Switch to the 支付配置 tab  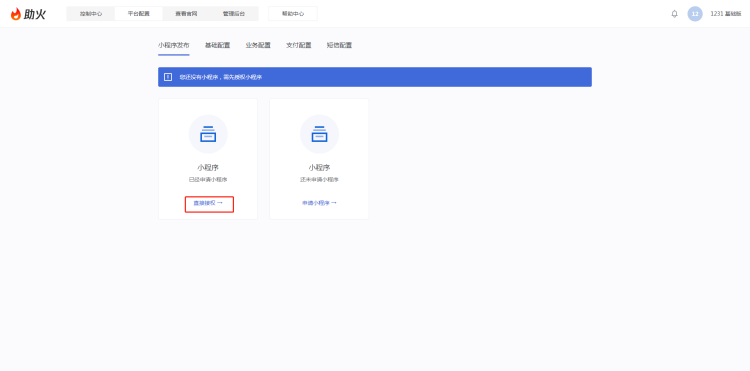299,45
